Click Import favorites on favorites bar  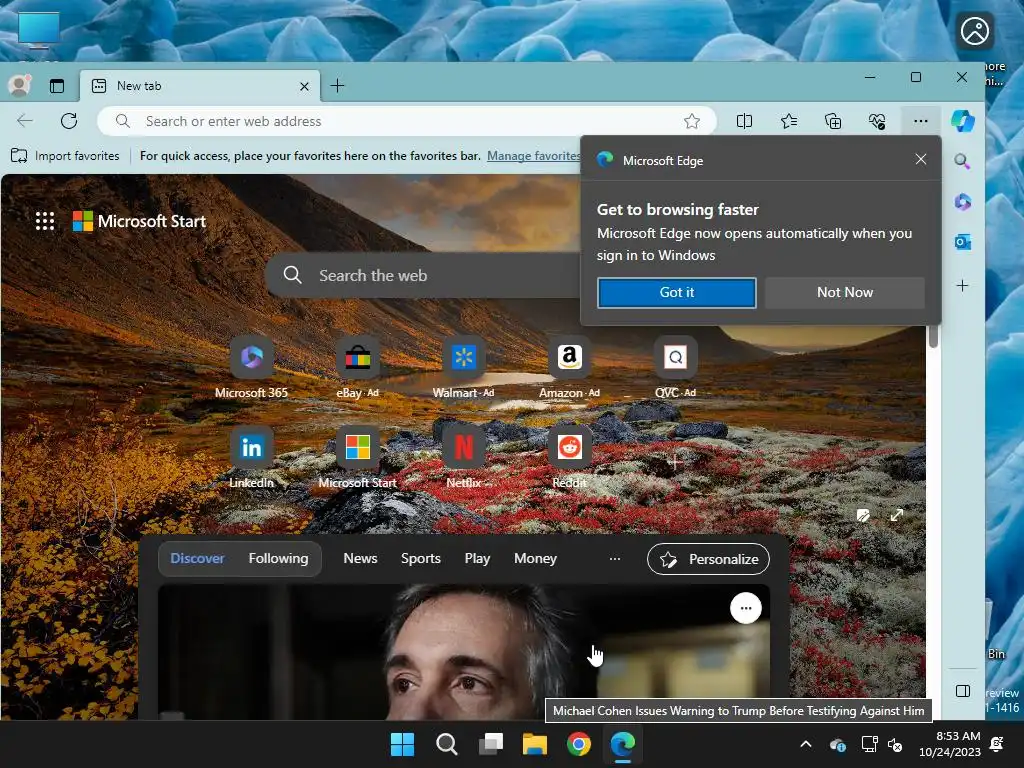65,155
